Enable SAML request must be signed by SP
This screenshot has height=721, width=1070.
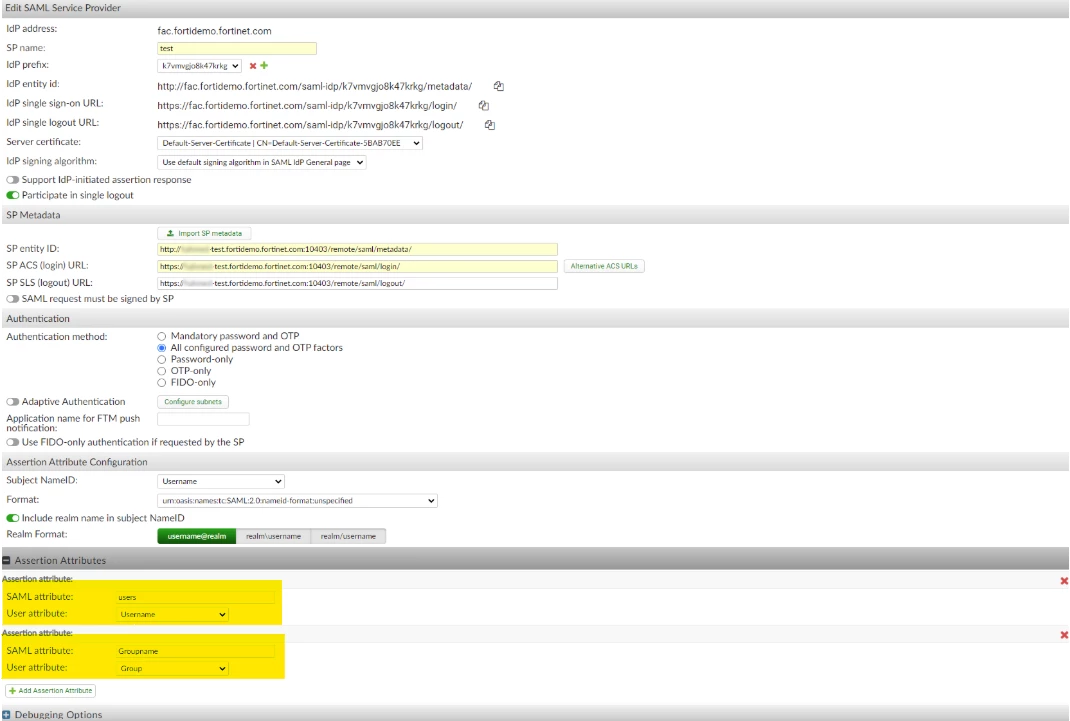pyautogui.click(x=12, y=299)
